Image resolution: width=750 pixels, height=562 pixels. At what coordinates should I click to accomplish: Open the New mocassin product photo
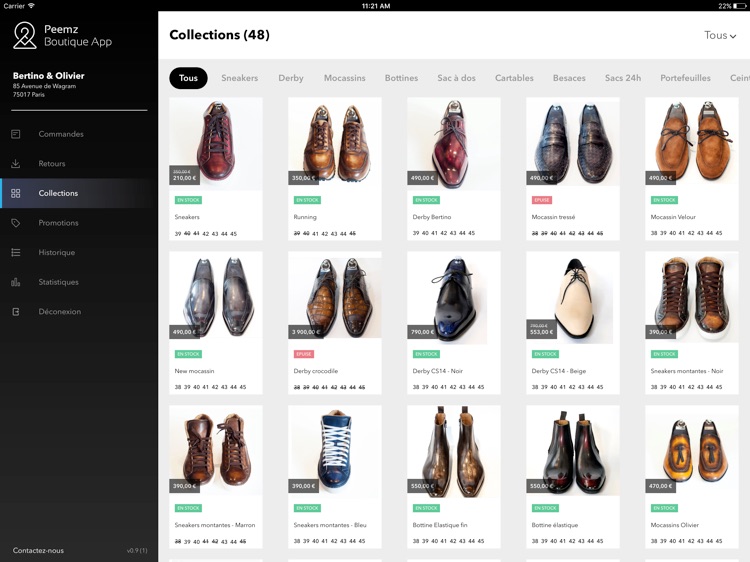point(216,298)
